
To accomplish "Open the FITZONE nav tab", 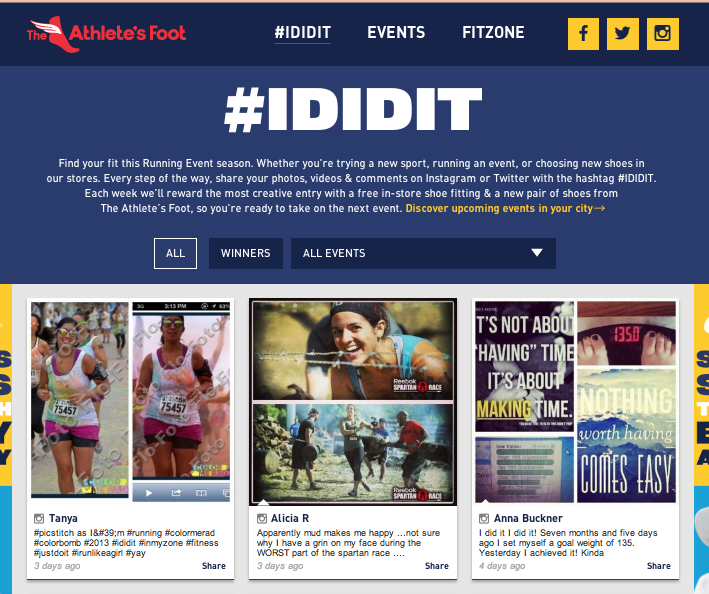I will click(x=493, y=33).
